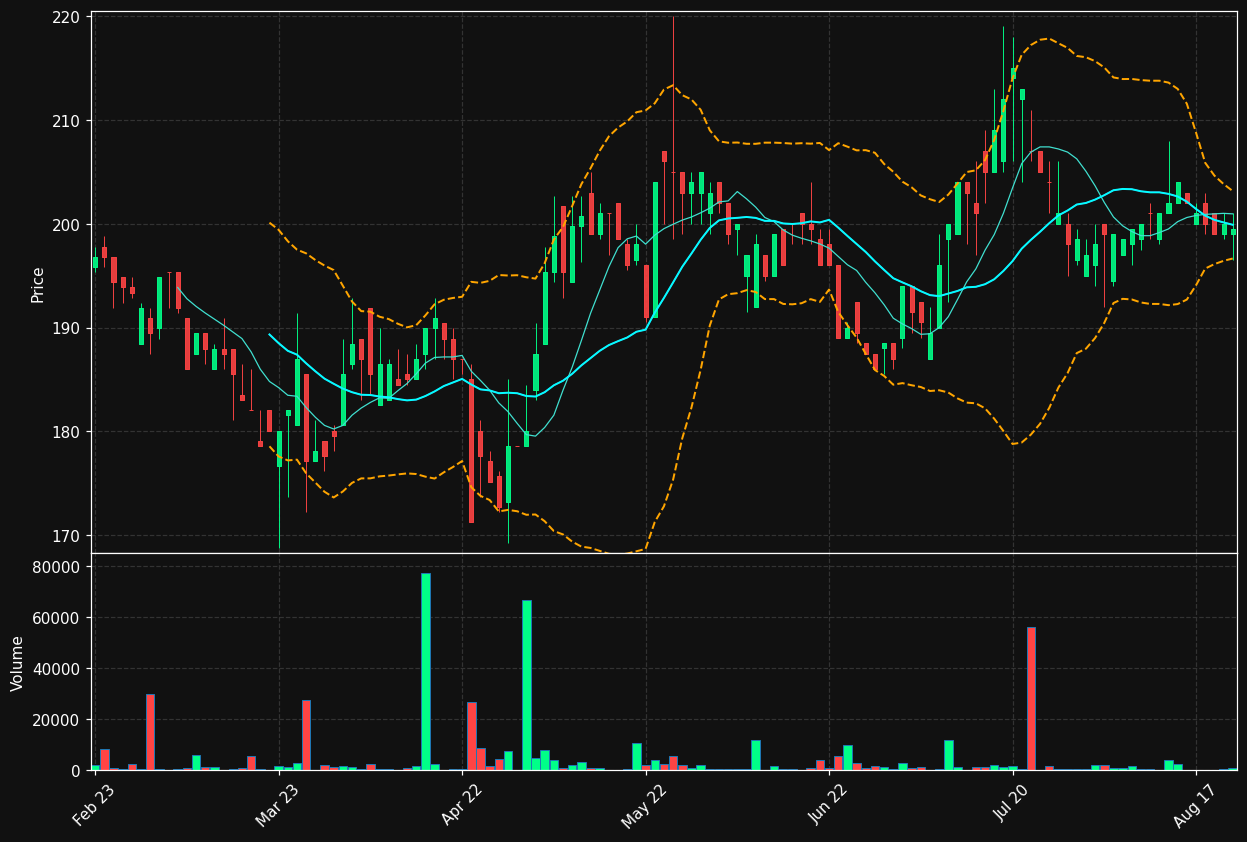
Task: Click the 60000 volume tick label
Action: [x=57, y=618]
